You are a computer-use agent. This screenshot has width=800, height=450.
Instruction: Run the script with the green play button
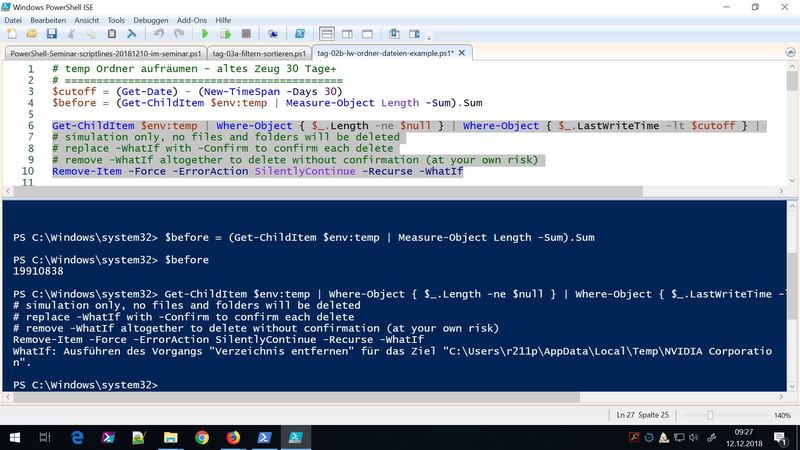point(207,33)
